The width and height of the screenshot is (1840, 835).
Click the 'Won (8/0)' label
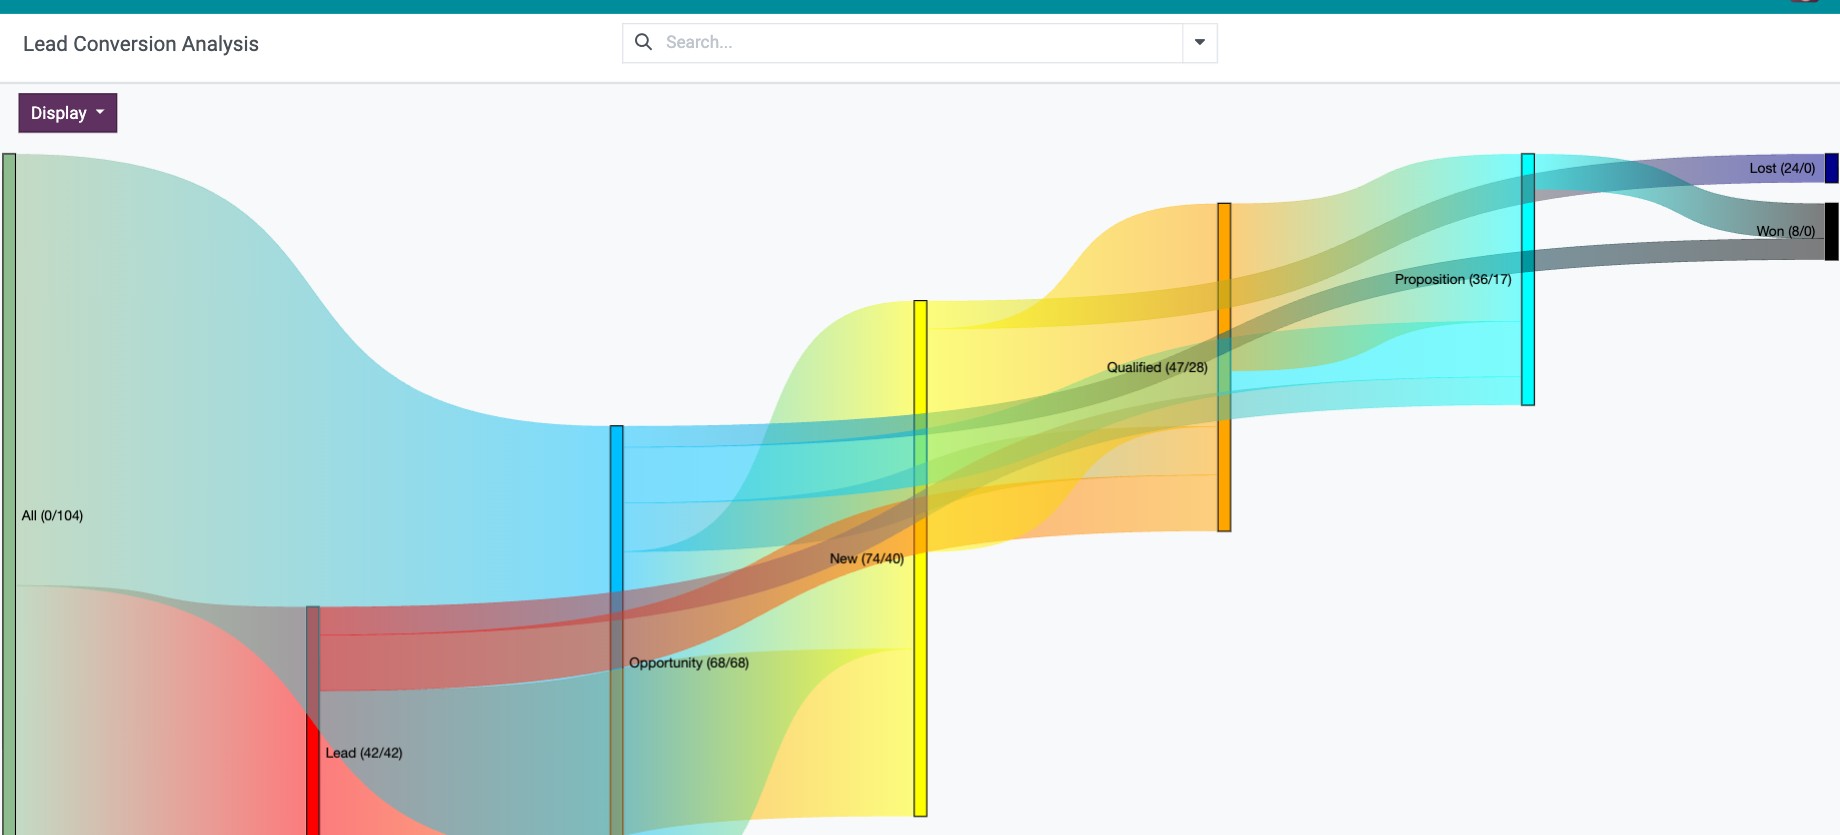[x=1786, y=231]
